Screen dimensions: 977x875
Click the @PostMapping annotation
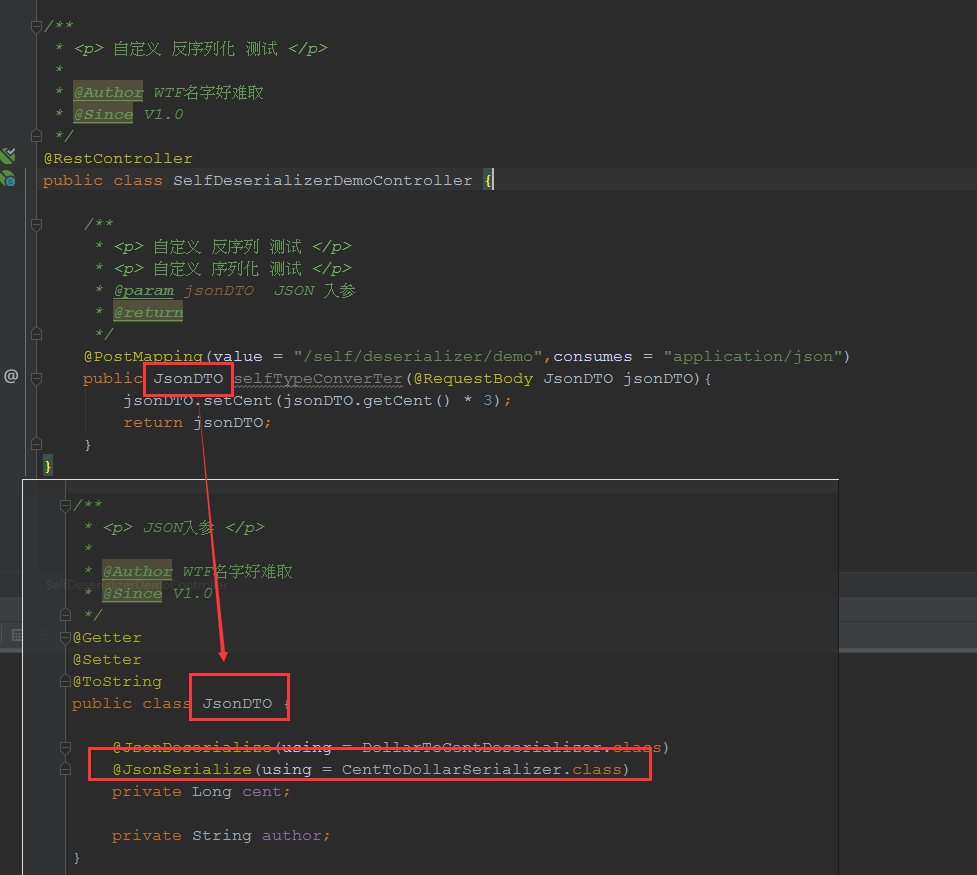[x=143, y=356]
